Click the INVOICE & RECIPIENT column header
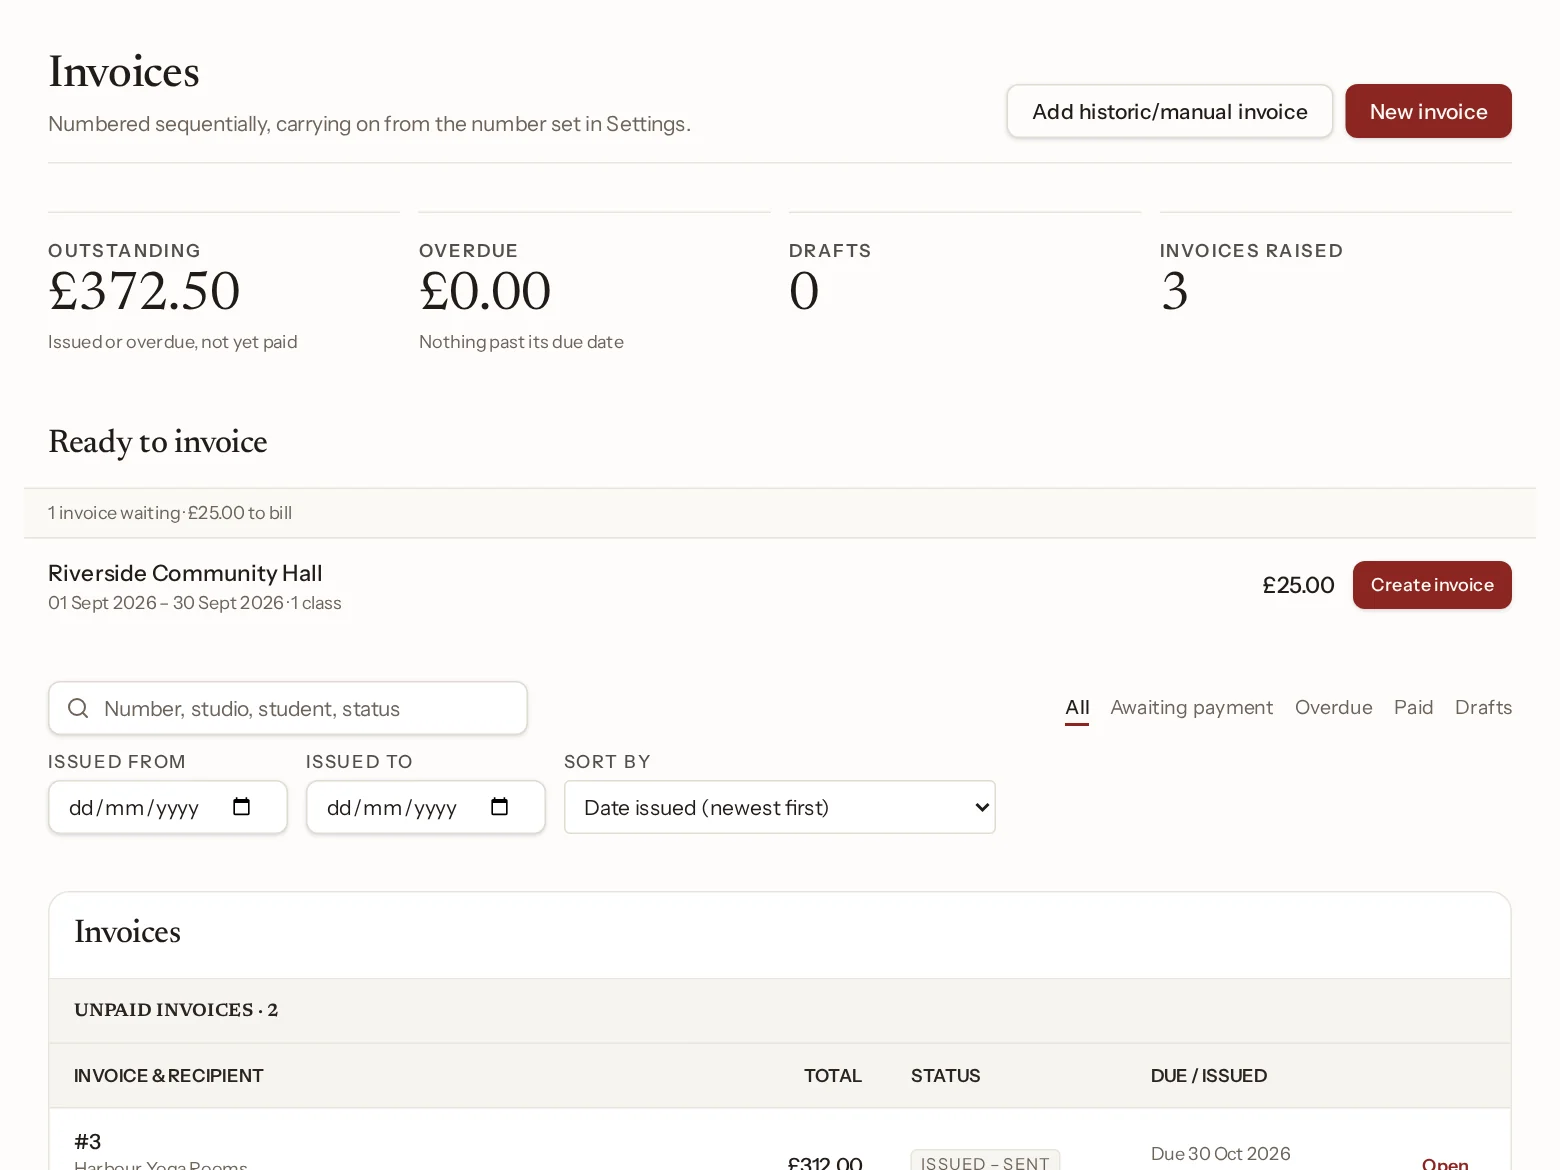The width and height of the screenshot is (1560, 1170). coord(168,1076)
